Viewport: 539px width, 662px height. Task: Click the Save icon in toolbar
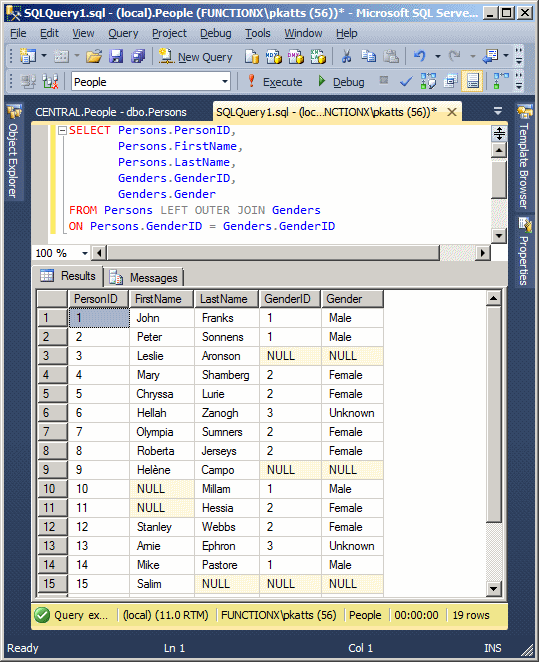click(x=116, y=56)
